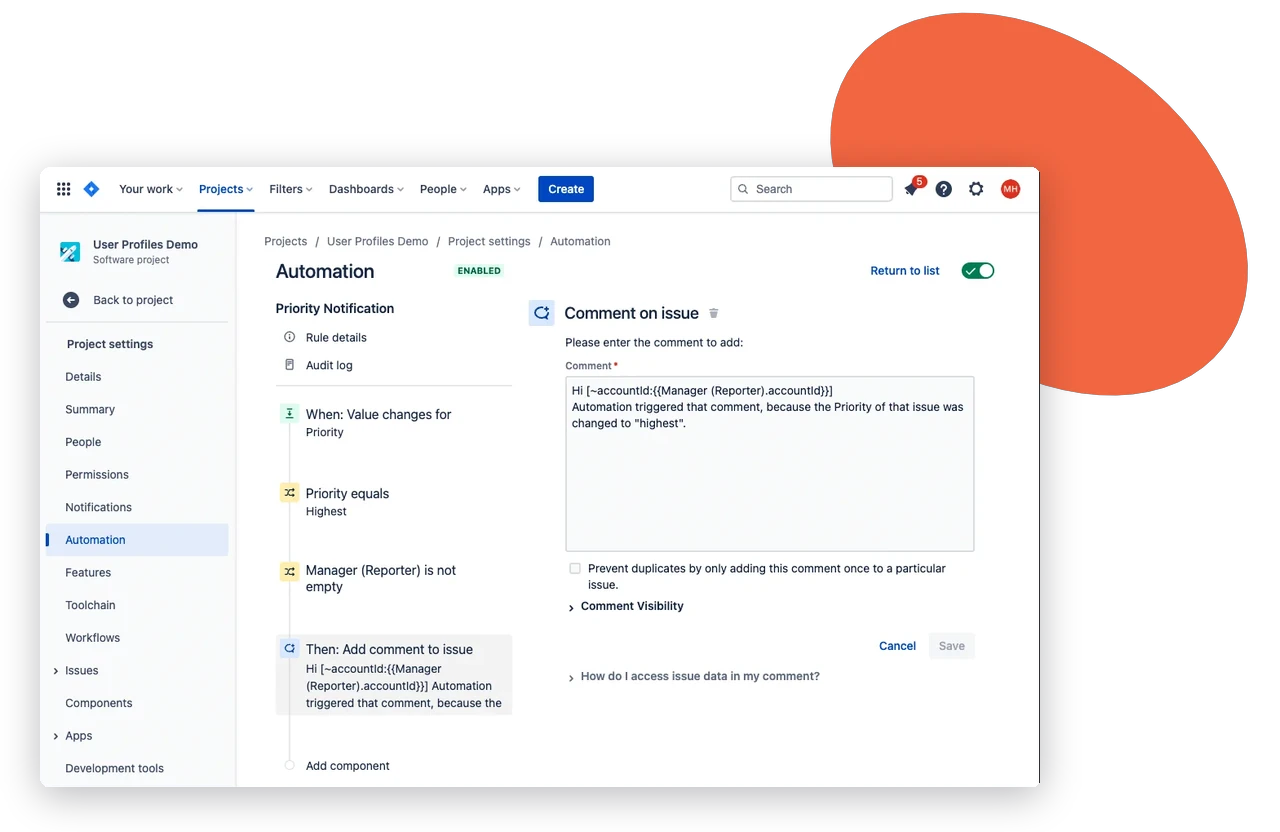
Task: Check the Prevent duplicates checkbox
Action: pyautogui.click(x=575, y=568)
